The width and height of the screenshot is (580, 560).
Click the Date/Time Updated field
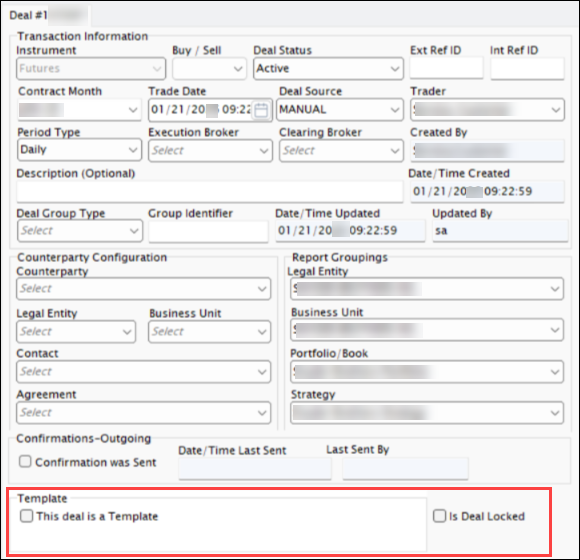click(350, 231)
